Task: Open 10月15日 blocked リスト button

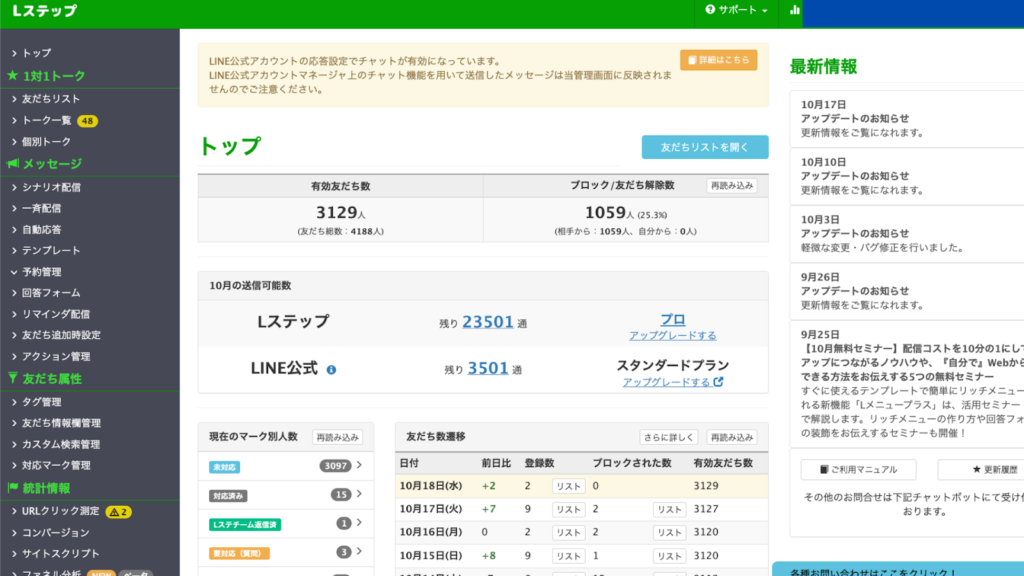Action: tap(669, 556)
